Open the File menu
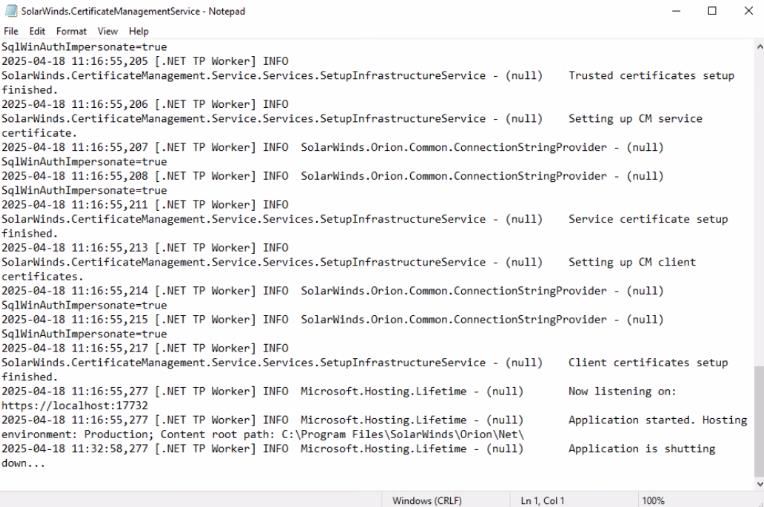The height and width of the screenshot is (507, 764). click(11, 31)
